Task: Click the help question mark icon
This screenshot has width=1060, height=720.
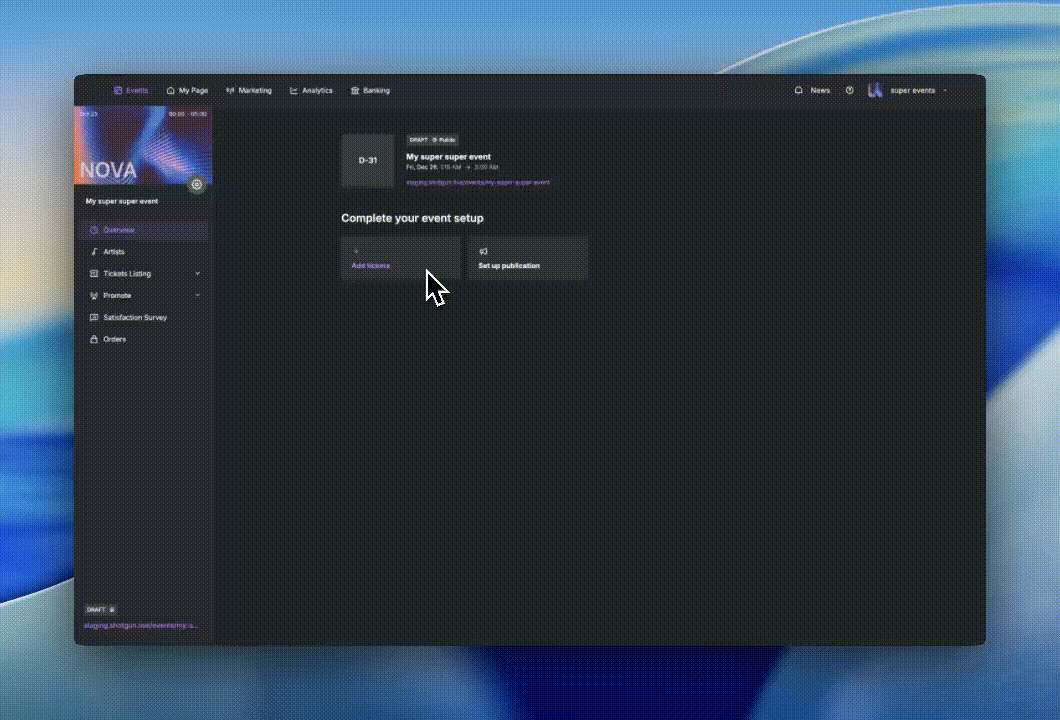Action: [850, 90]
